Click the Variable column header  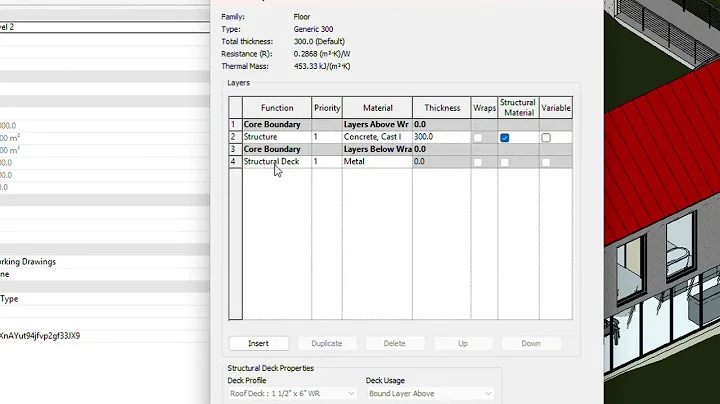click(x=556, y=107)
